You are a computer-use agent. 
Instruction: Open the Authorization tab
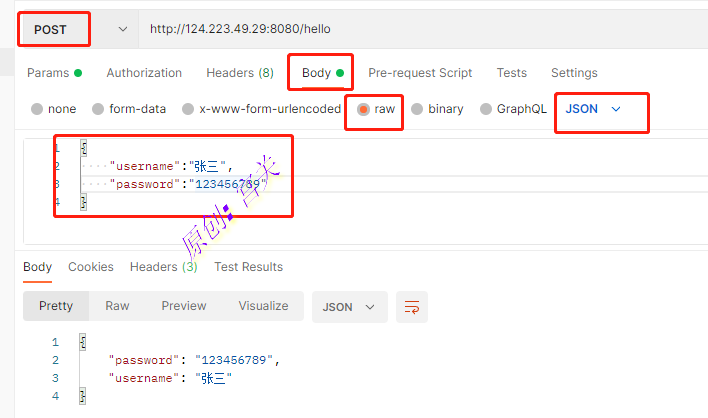(x=144, y=73)
